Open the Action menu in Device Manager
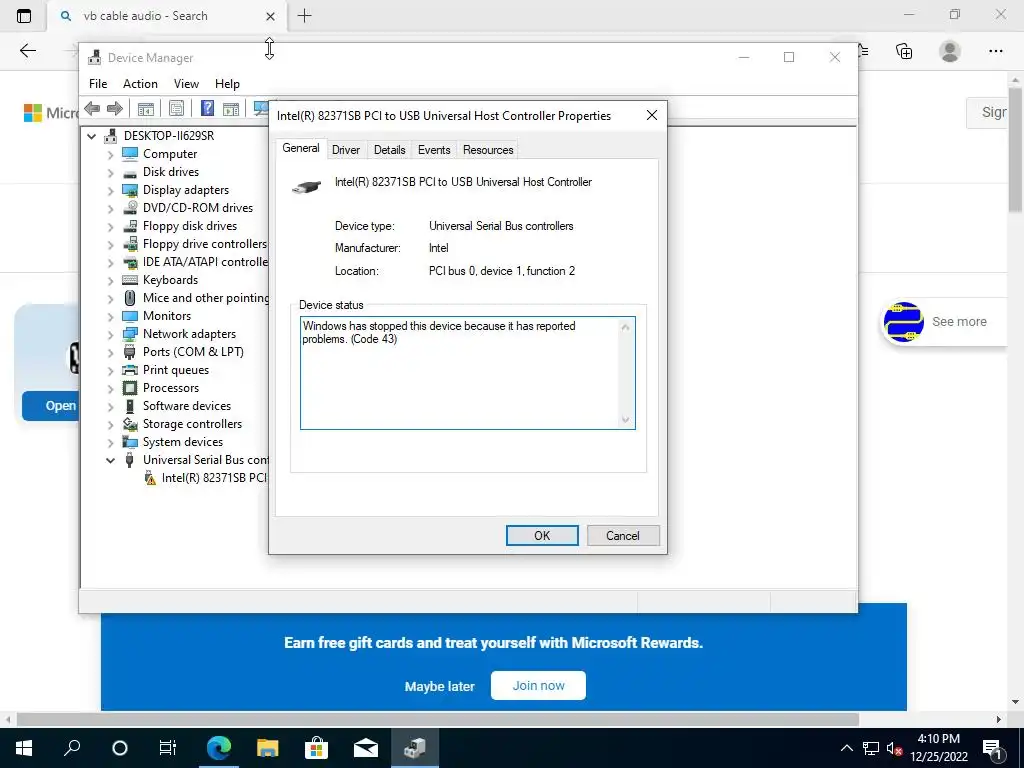Screen dimensions: 1024x768 click(140, 84)
